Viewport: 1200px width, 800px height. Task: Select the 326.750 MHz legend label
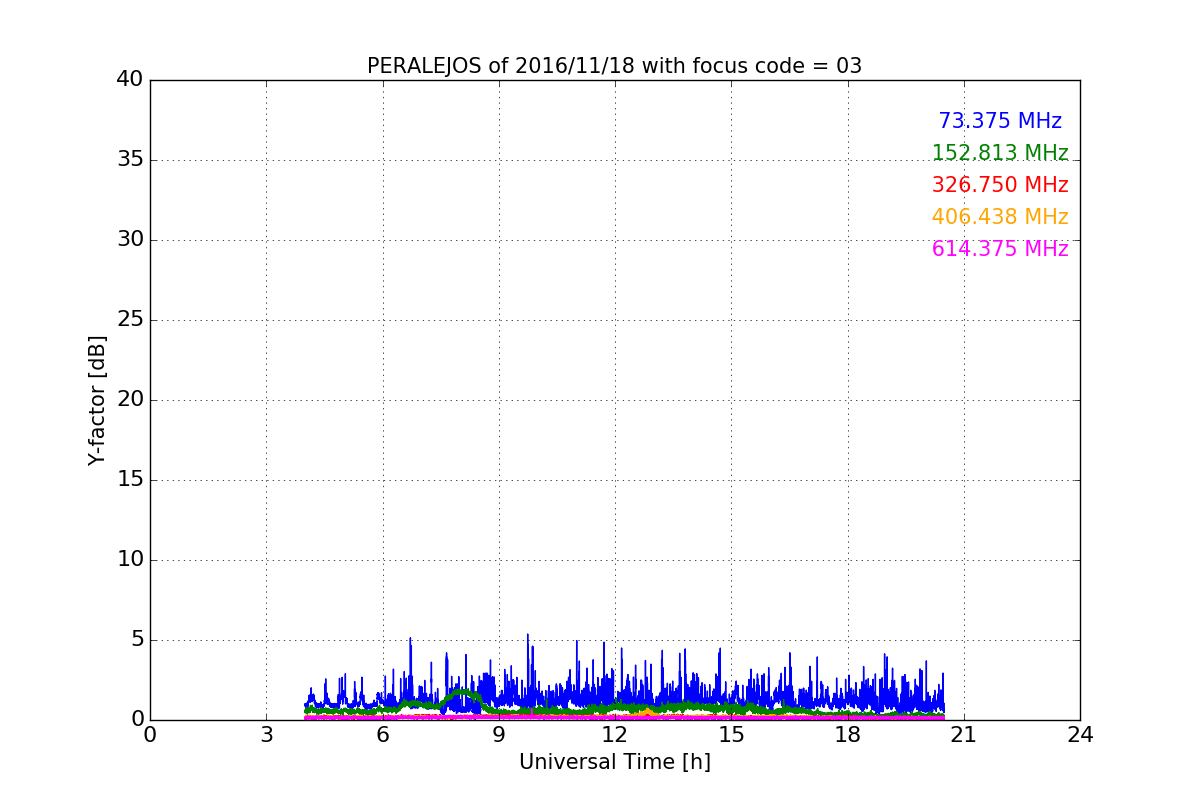(1000, 185)
